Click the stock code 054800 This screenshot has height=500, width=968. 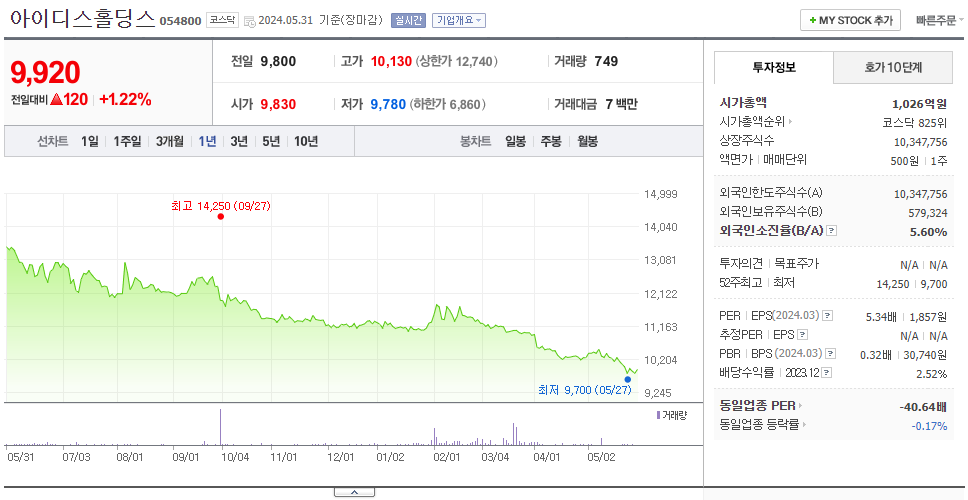[x=180, y=21]
